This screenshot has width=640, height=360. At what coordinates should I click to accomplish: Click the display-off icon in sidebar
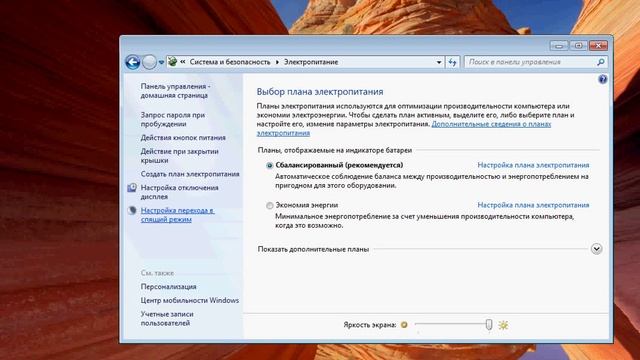[132, 188]
